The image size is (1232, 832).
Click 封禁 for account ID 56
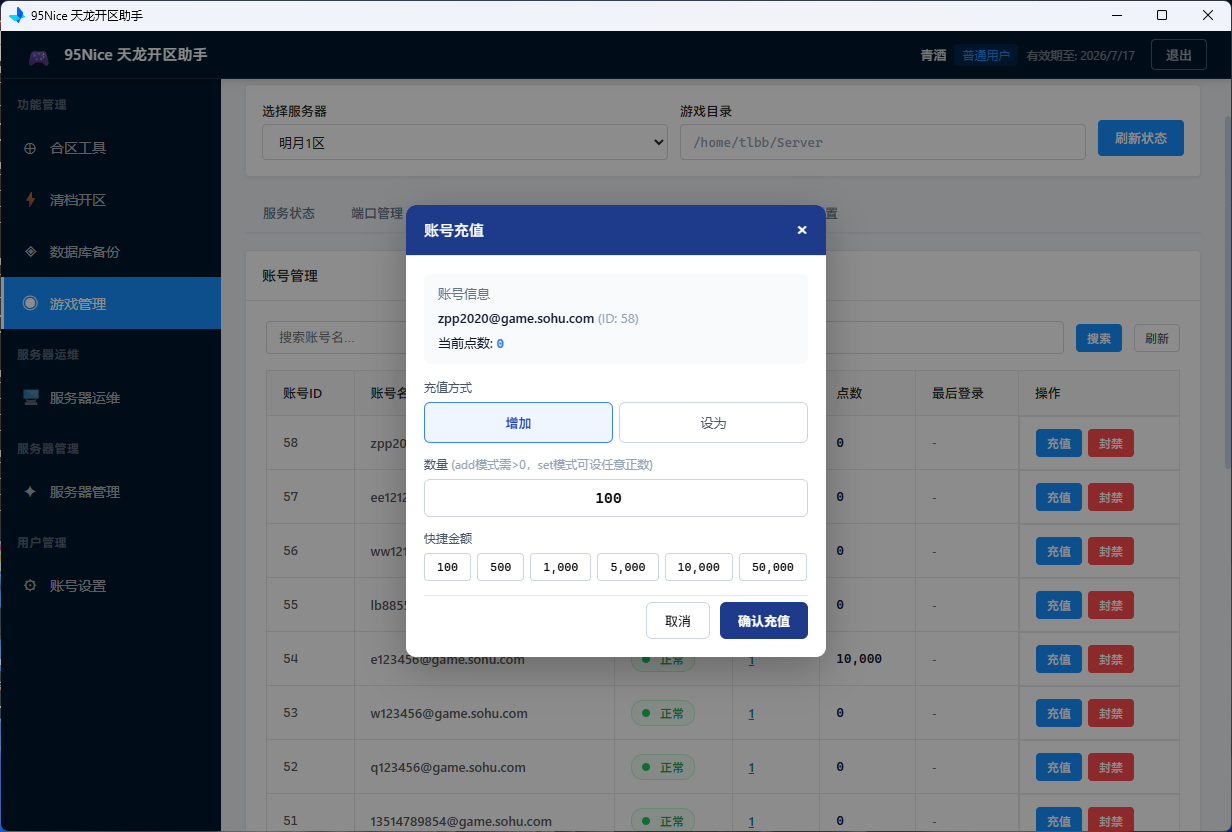click(x=1111, y=551)
